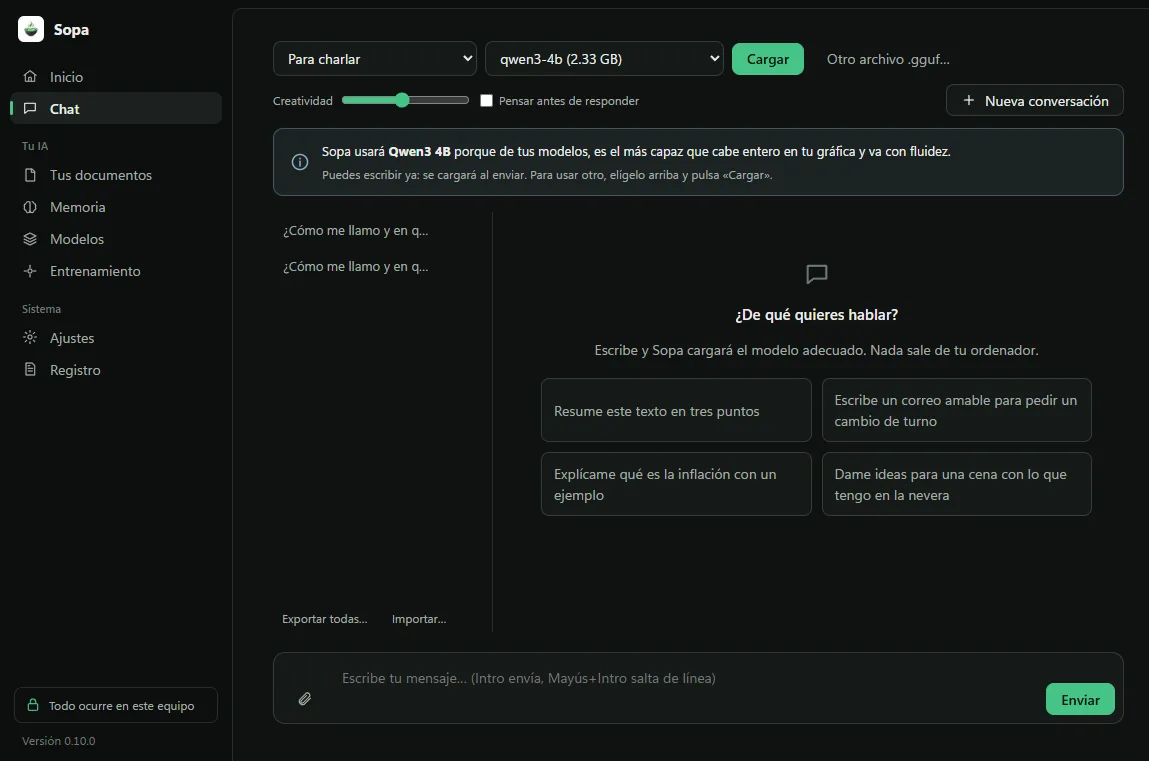The width and height of the screenshot is (1149, 761).
Task: Click the plus icon in Nueva conversación
Action: pyautogui.click(x=969, y=100)
